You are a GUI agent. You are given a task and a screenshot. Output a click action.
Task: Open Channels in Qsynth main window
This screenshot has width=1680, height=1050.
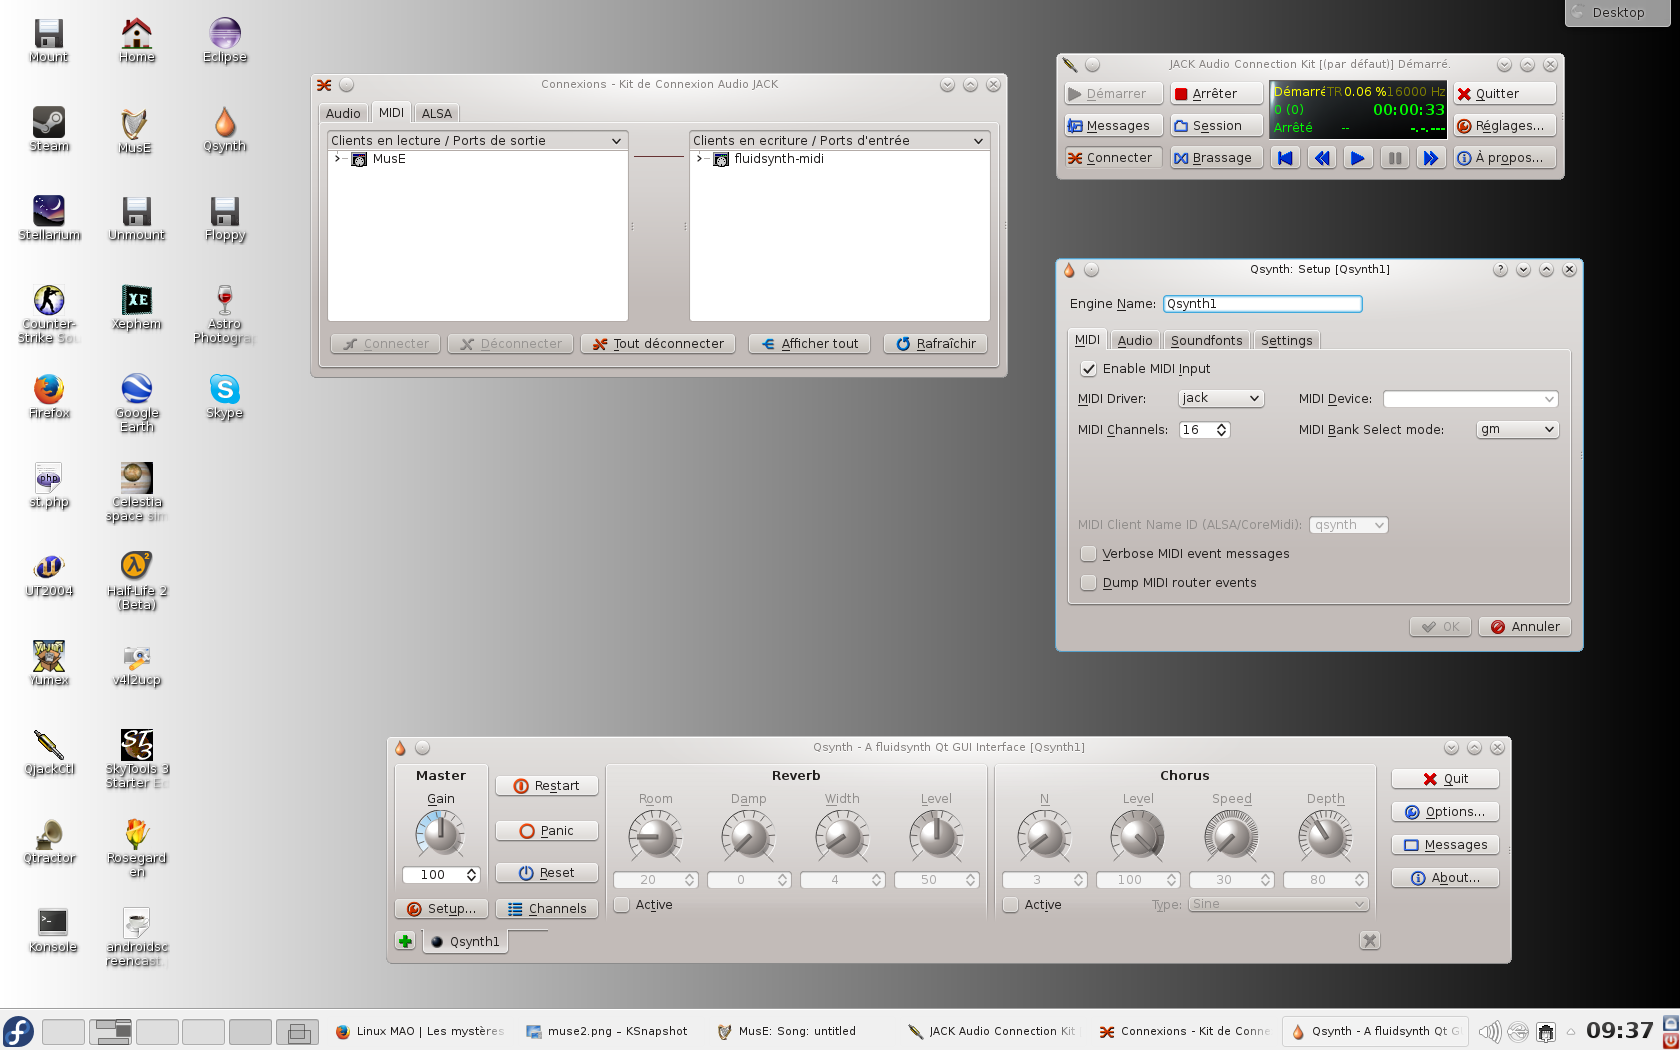coord(547,908)
